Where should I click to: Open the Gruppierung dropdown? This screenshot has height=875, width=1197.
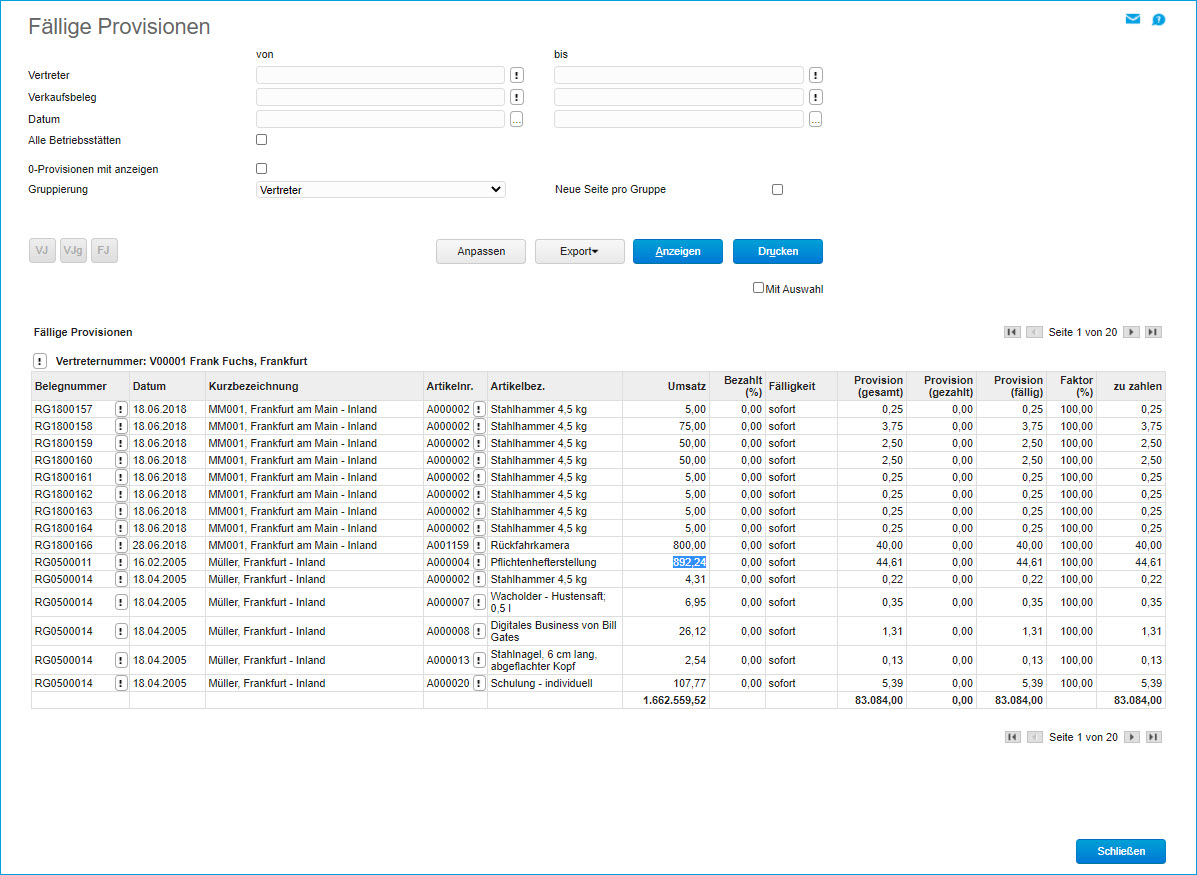(x=381, y=189)
